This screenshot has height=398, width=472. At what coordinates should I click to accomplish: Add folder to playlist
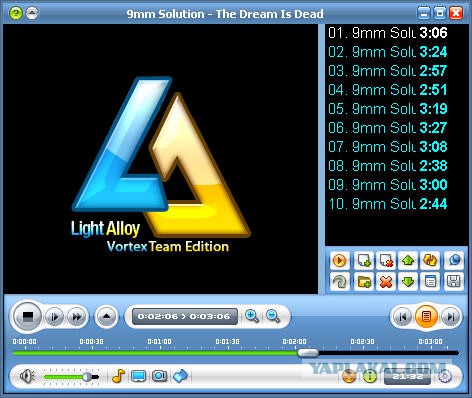pyautogui.click(x=364, y=282)
